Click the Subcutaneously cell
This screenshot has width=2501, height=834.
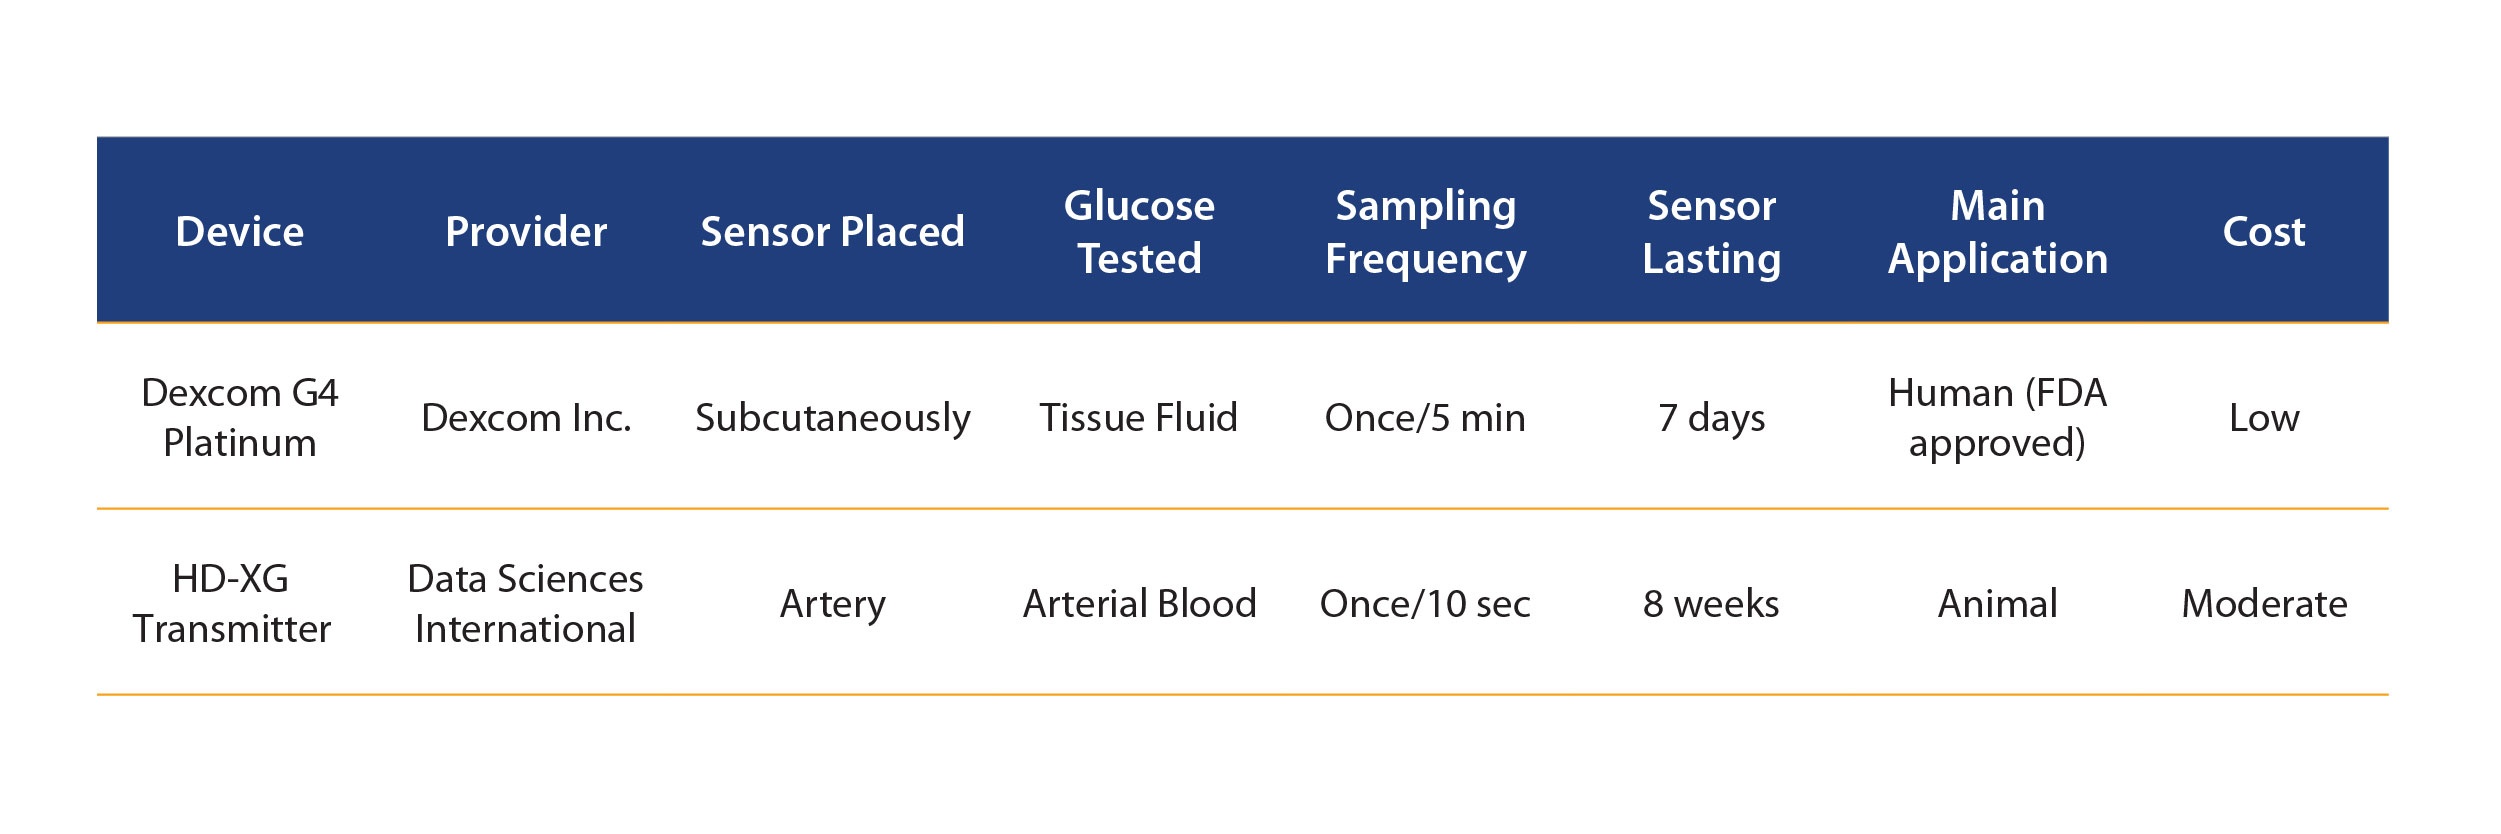click(832, 418)
